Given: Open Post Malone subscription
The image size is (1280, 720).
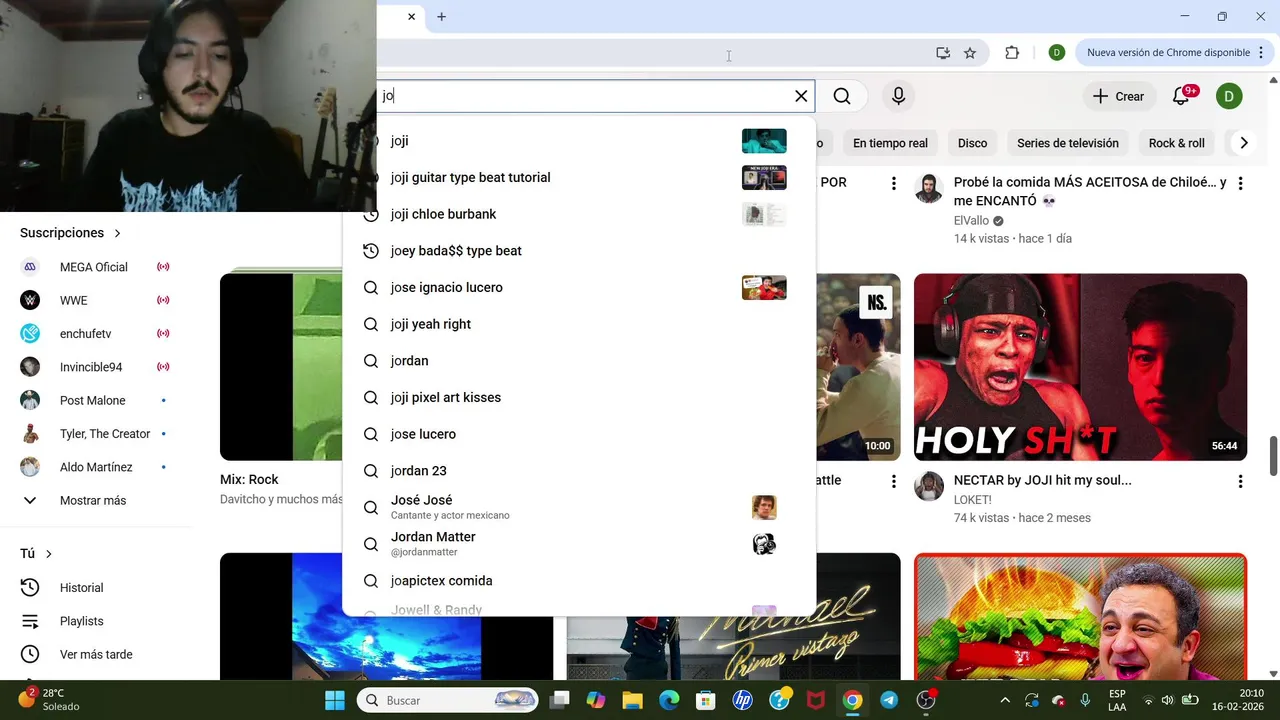Looking at the screenshot, I should [x=95, y=400].
